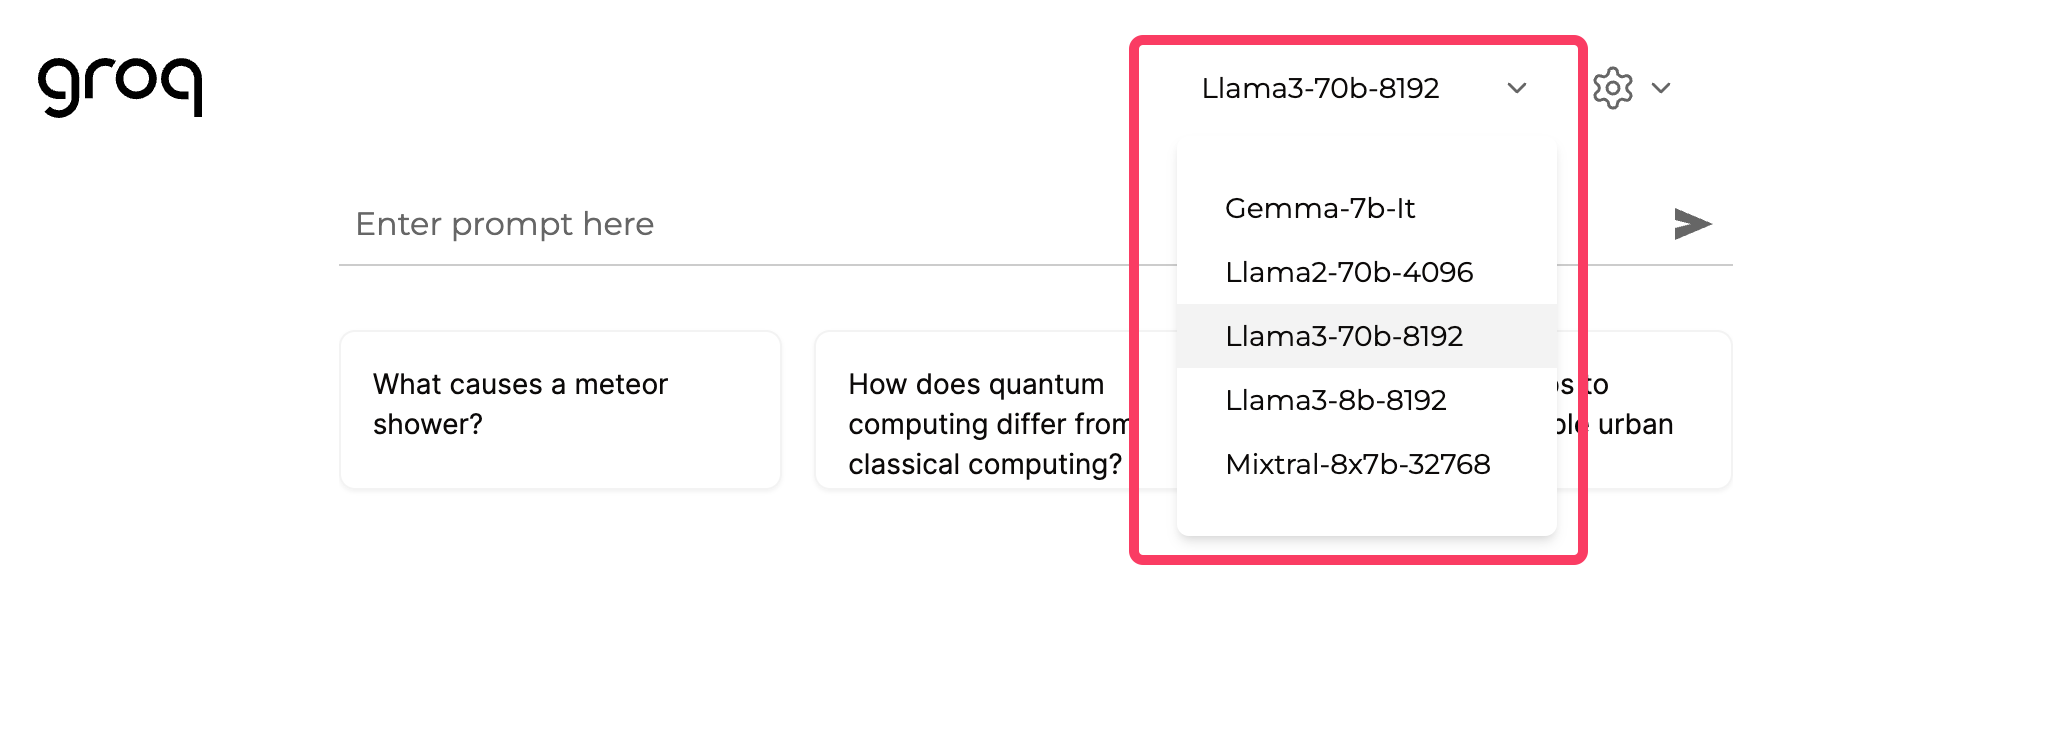Click the selected model name in selector header
Screen dimensions: 2072x748
1320,88
